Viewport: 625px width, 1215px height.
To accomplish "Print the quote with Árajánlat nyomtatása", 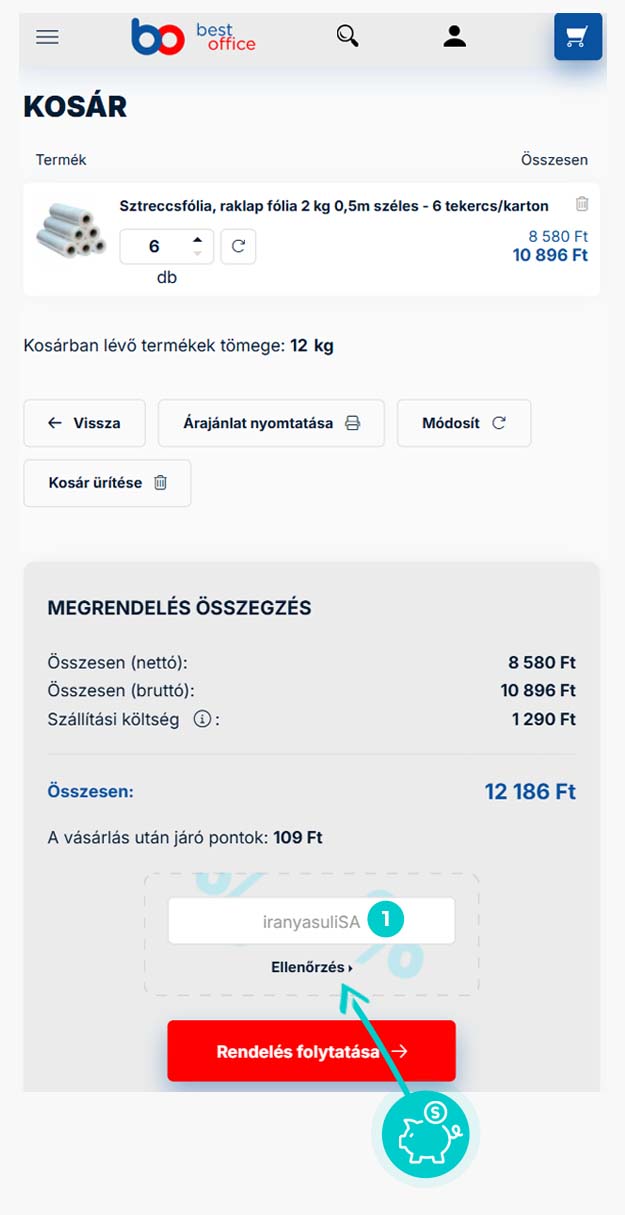I will [271, 423].
